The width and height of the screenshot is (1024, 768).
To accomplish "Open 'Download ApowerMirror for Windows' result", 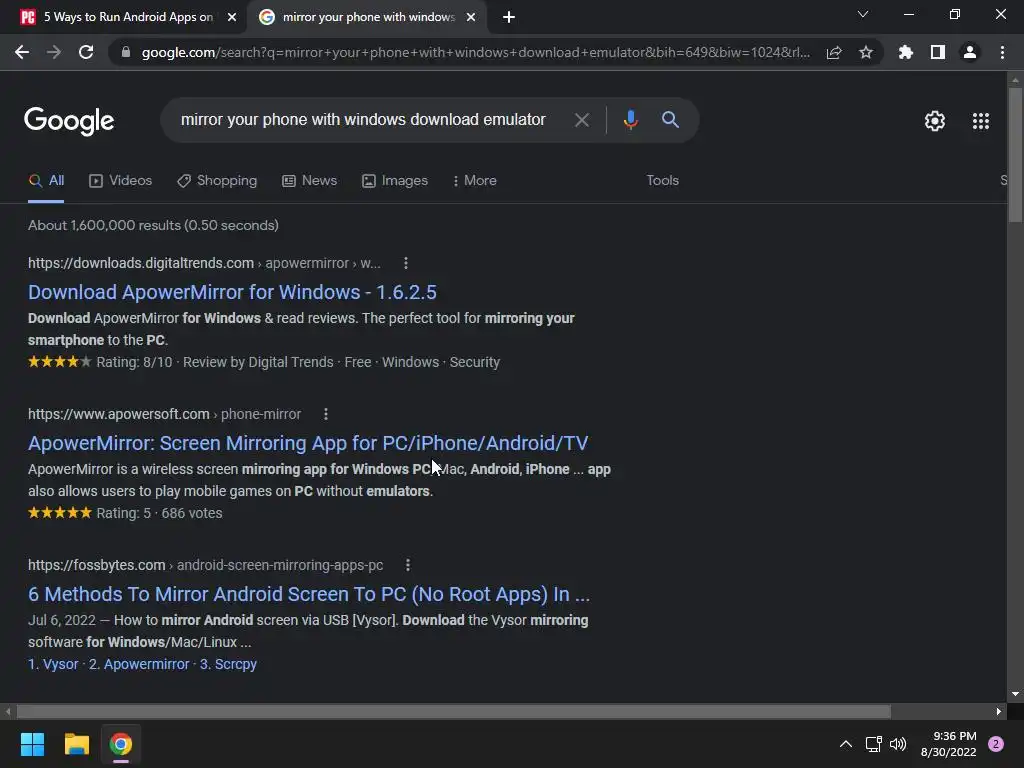I will pos(232,292).
